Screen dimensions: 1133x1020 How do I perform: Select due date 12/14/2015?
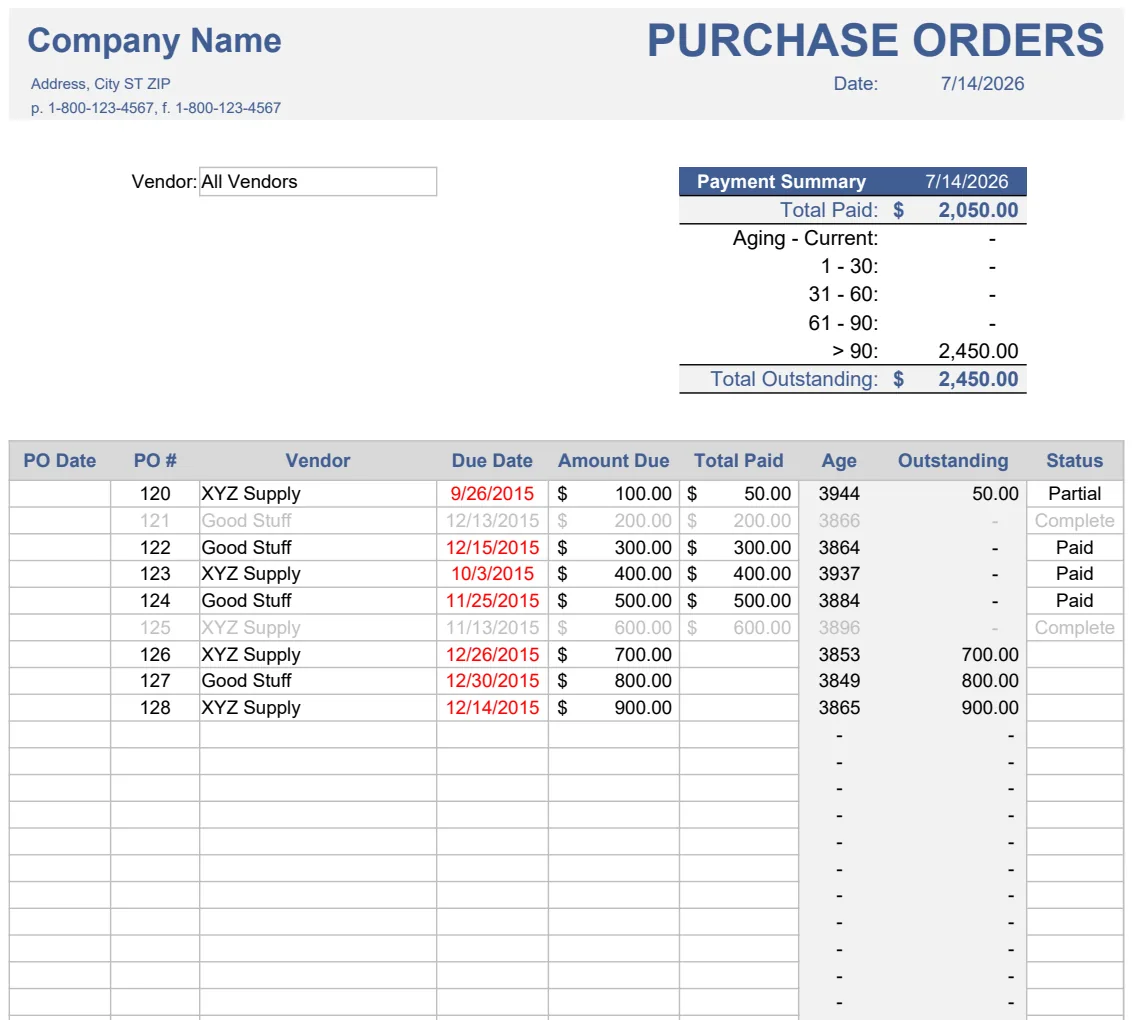tap(492, 708)
